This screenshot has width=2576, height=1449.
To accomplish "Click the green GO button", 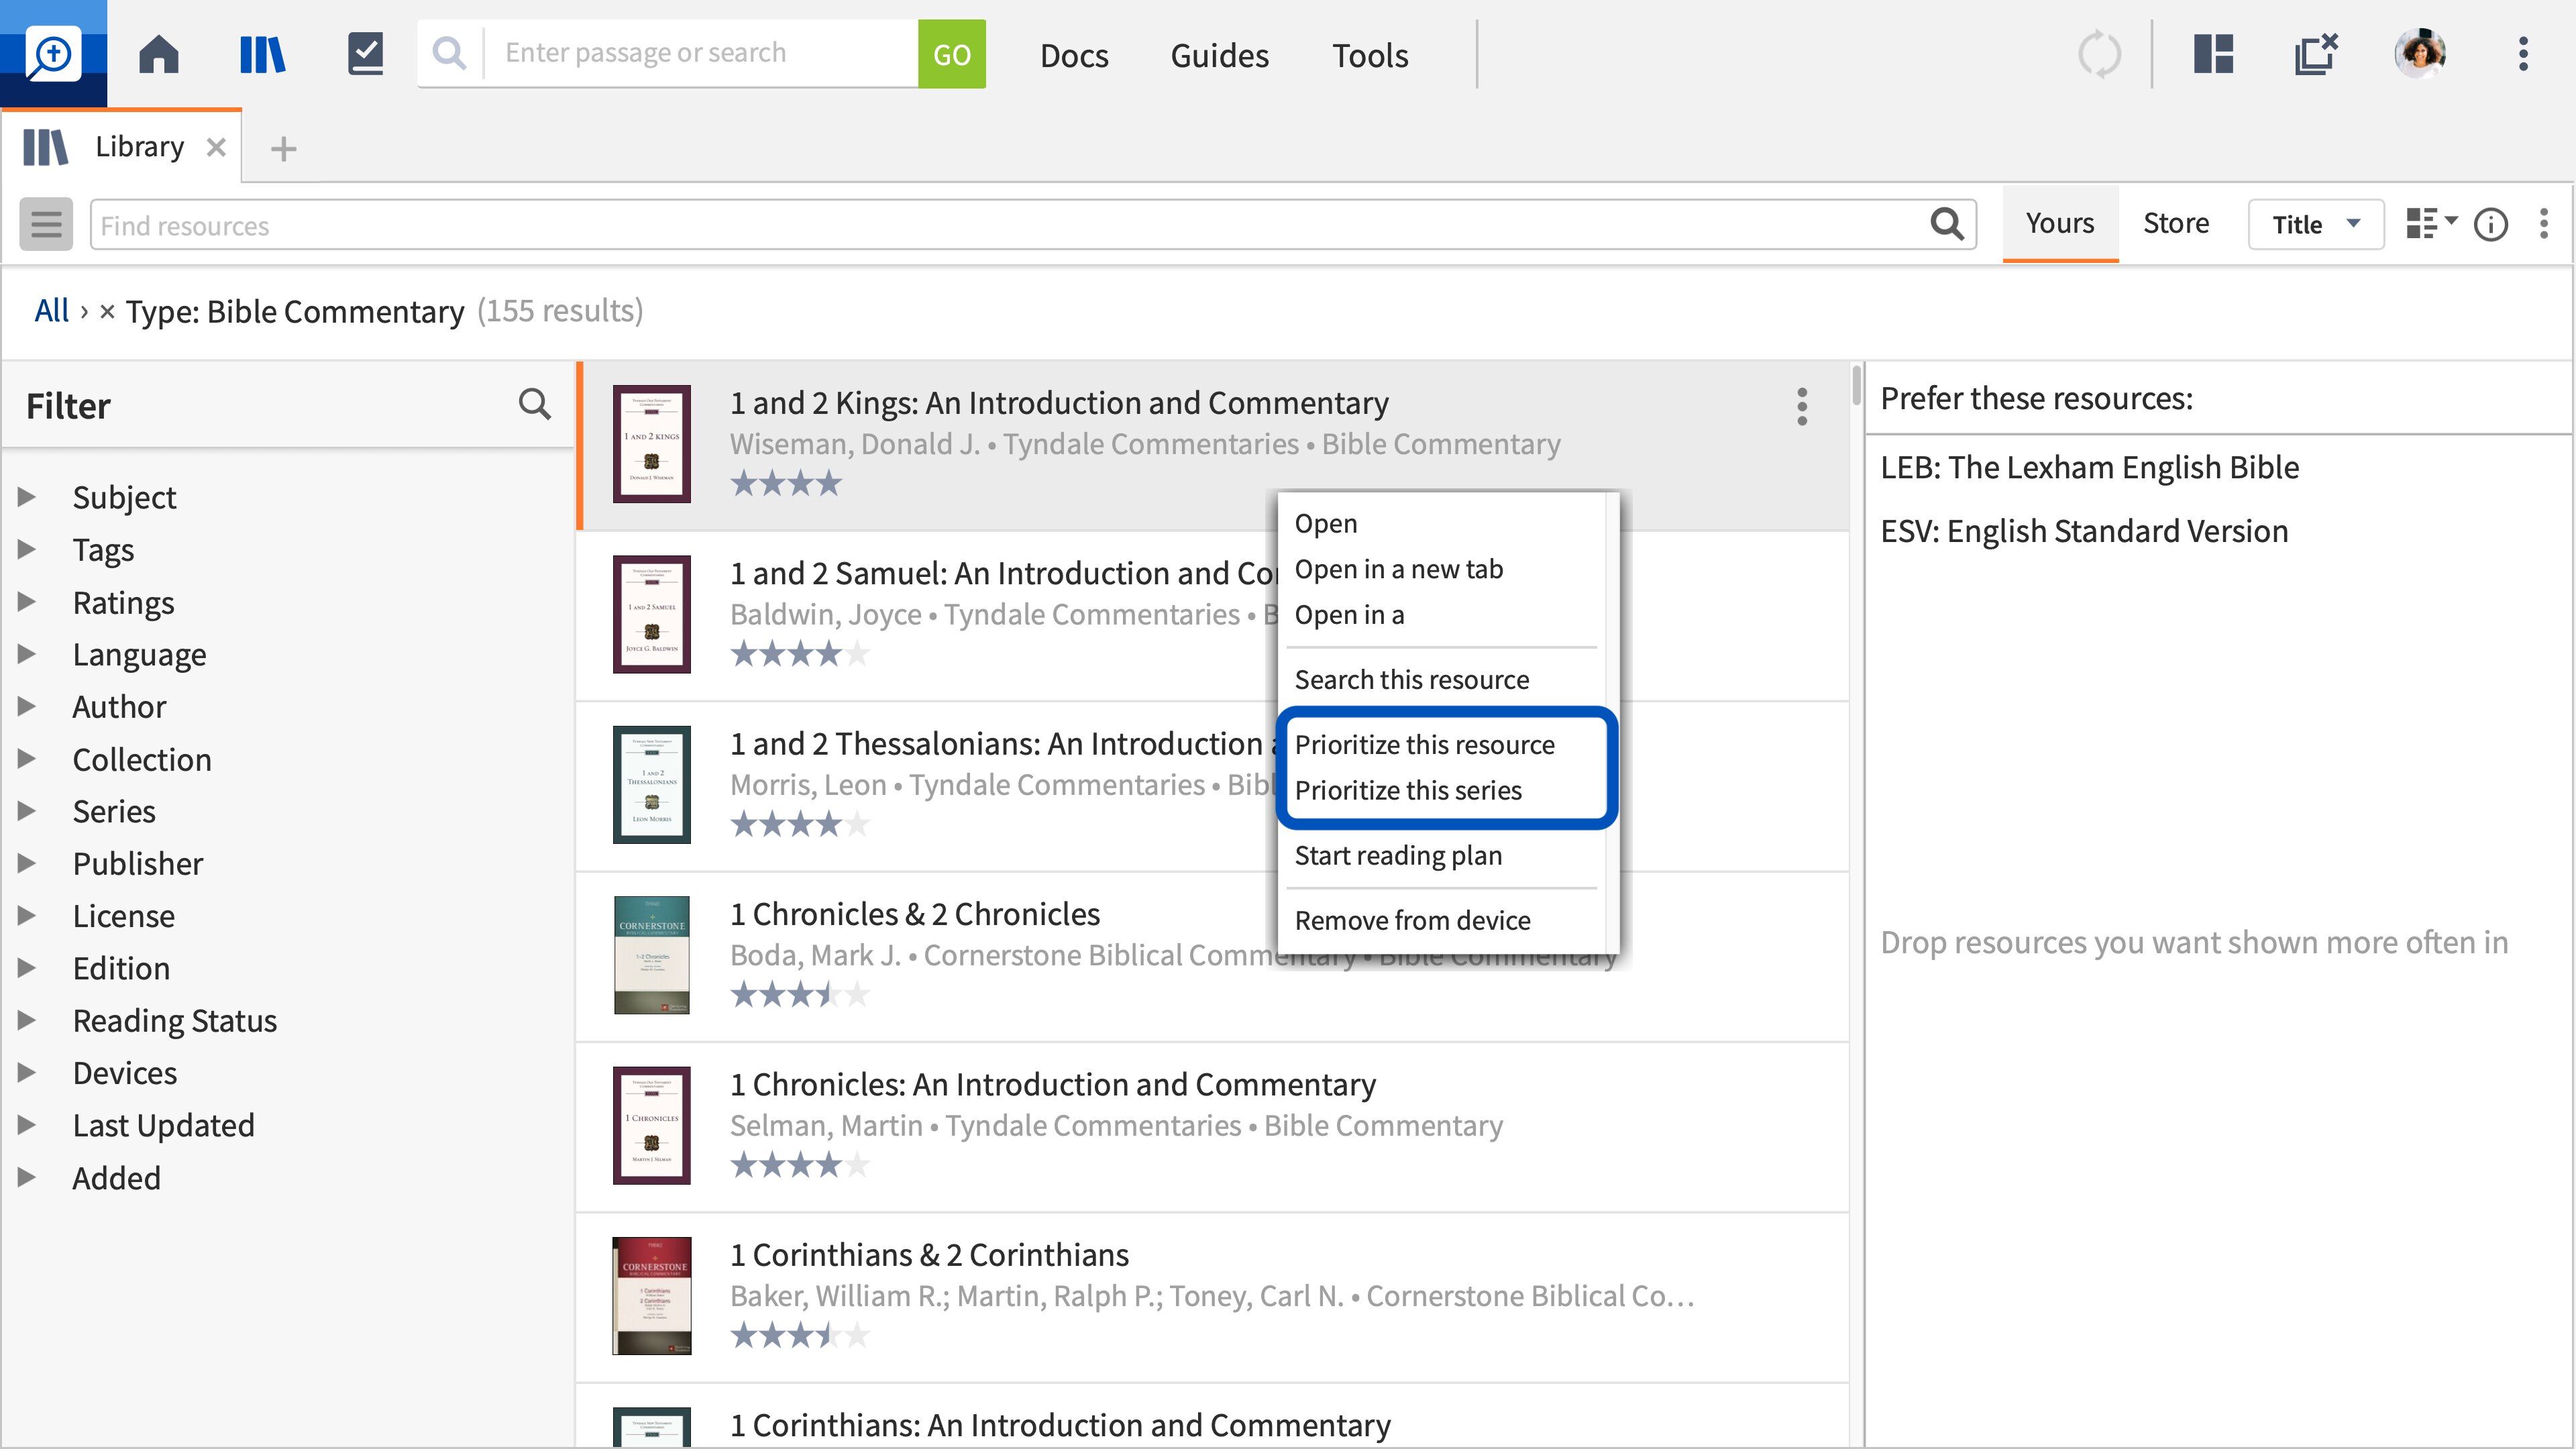I will pos(951,54).
